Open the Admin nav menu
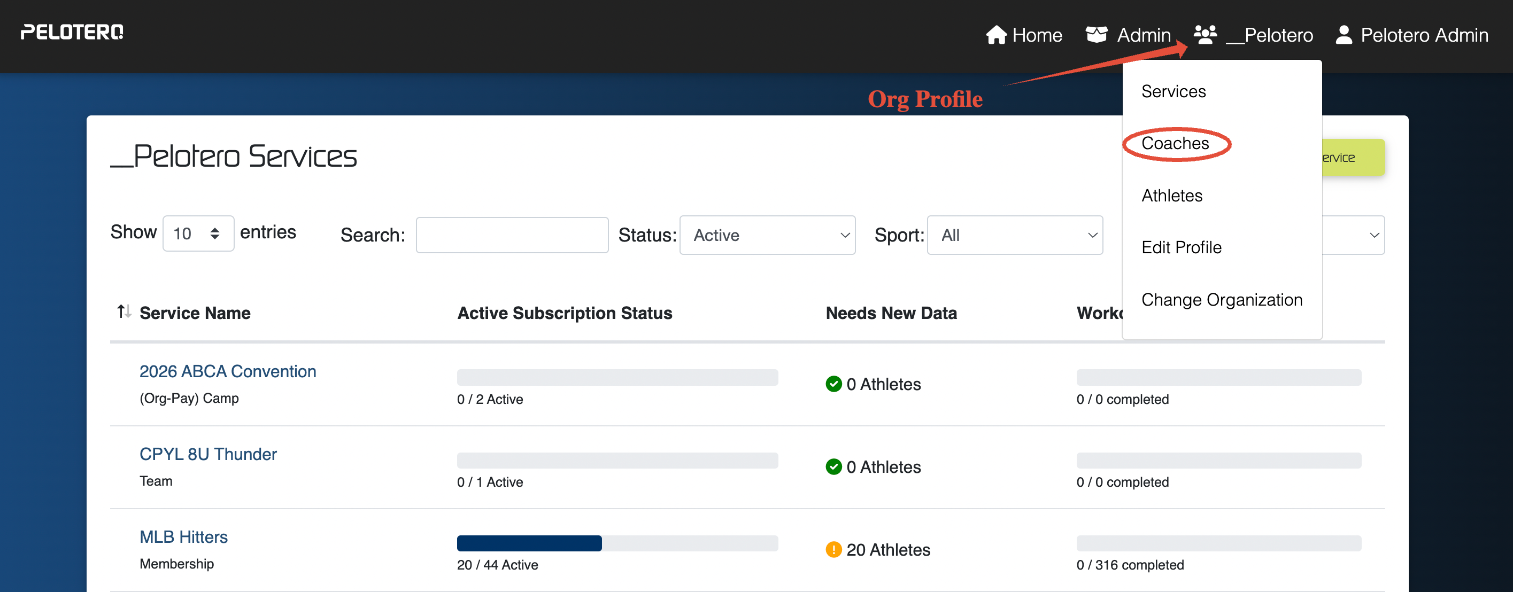This screenshot has width=1513, height=592. pos(1128,35)
